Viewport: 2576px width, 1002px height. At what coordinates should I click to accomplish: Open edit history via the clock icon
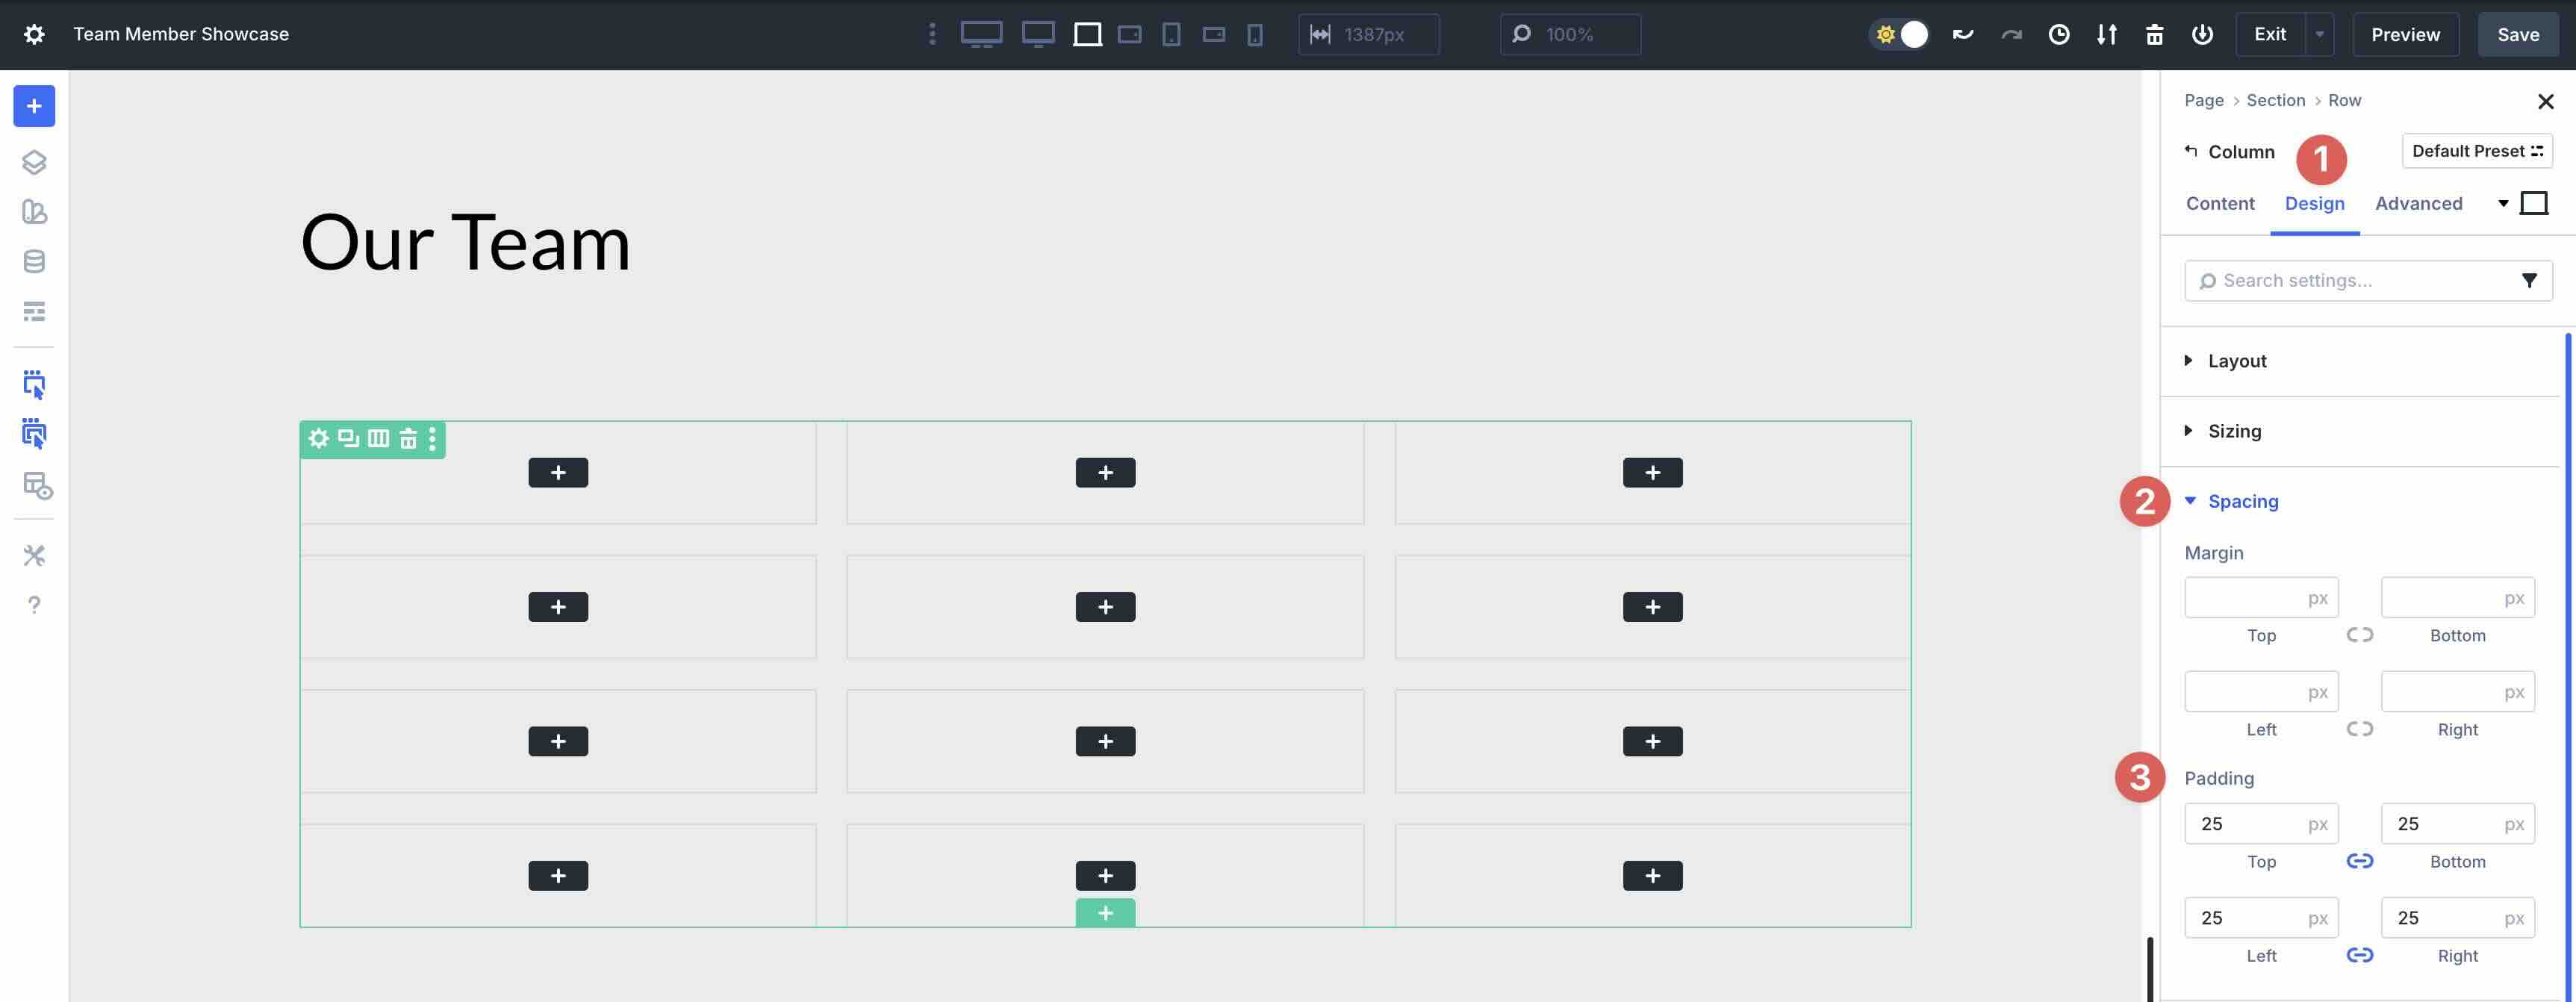click(2059, 33)
